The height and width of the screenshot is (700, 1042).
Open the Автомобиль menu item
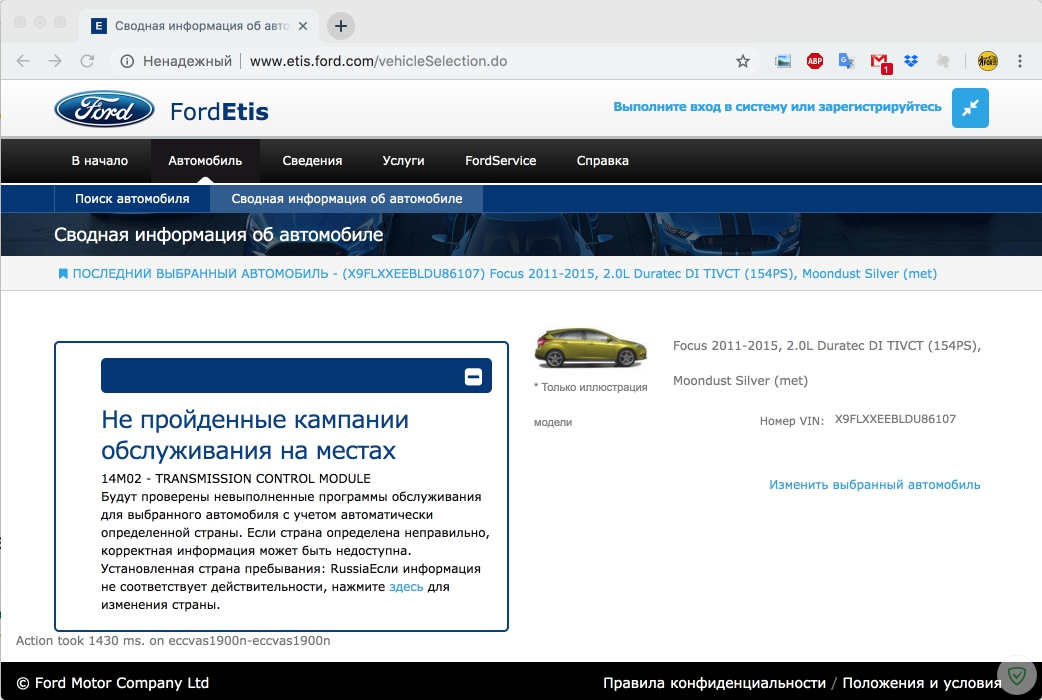click(x=205, y=161)
